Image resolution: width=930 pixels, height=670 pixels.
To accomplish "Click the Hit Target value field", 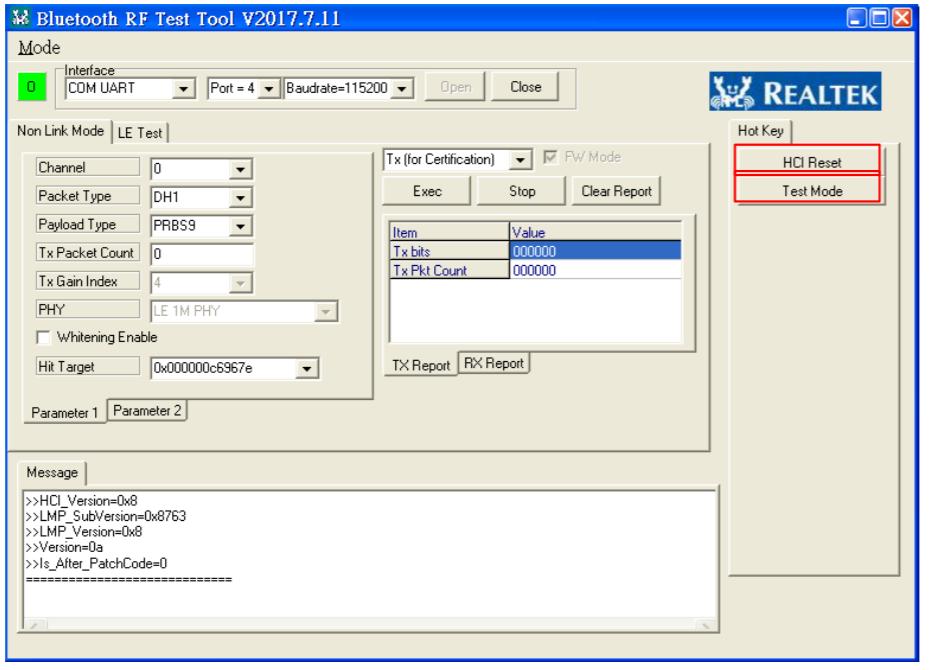I will [x=224, y=369].
